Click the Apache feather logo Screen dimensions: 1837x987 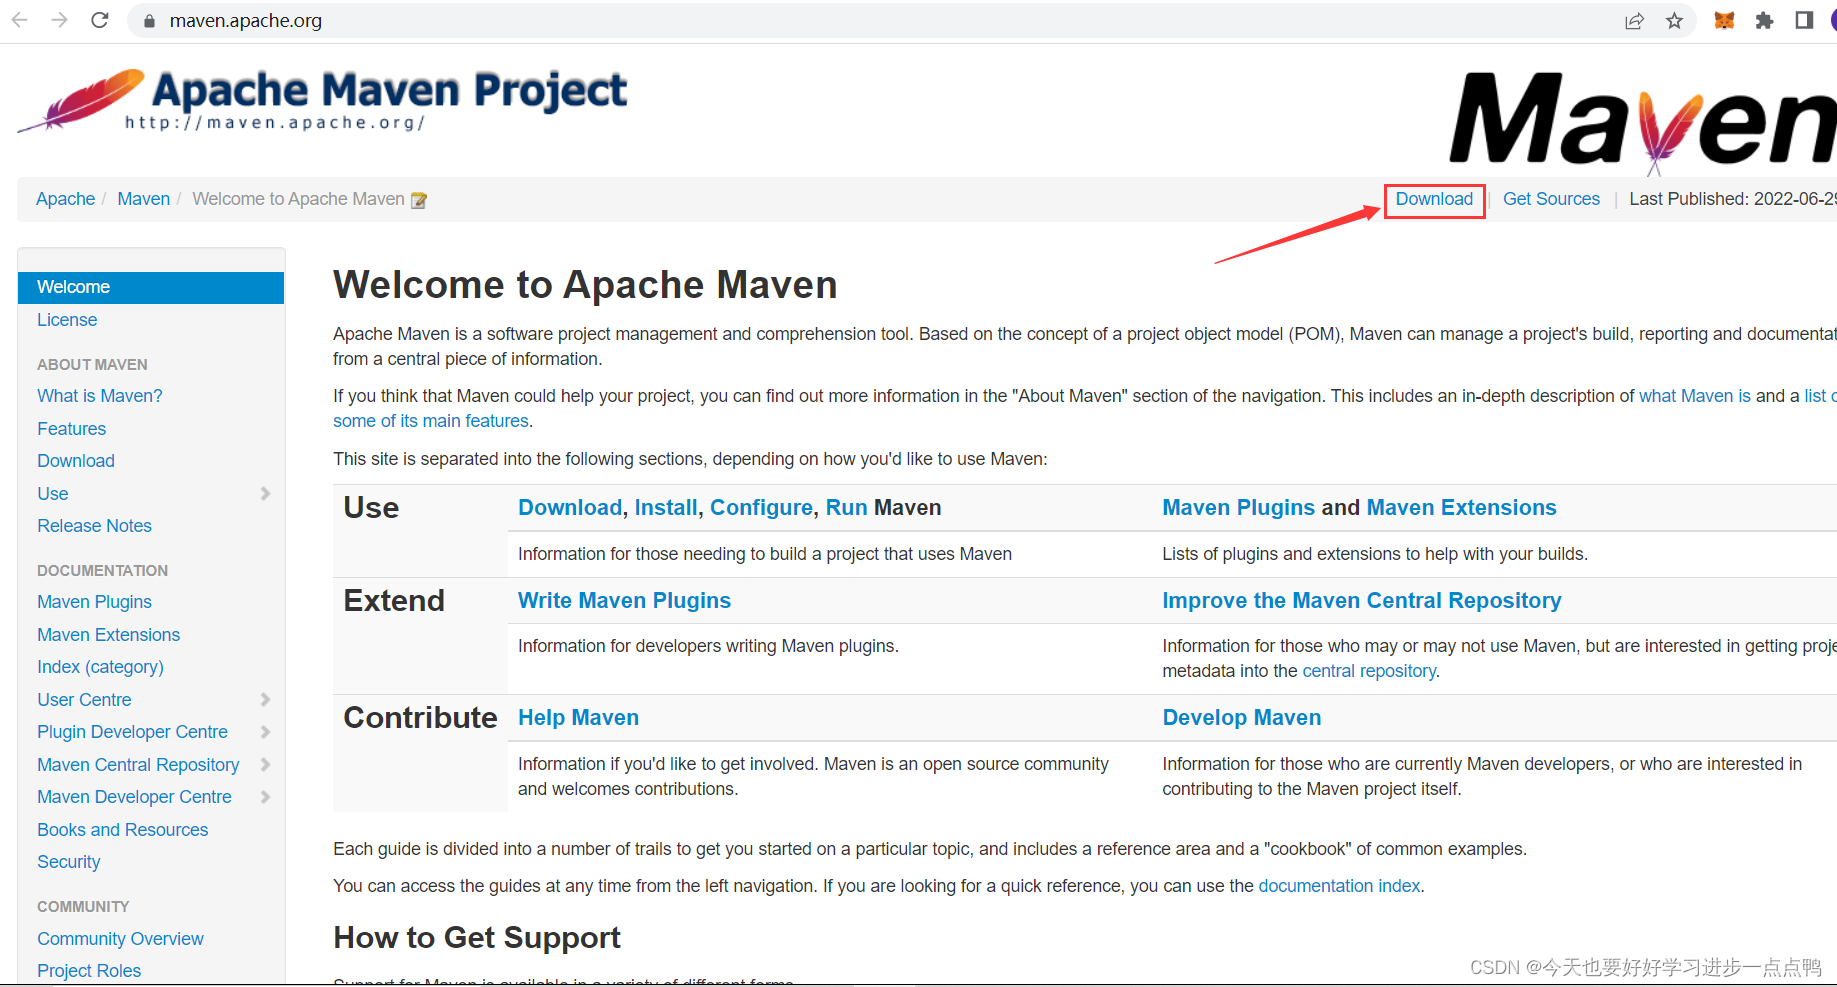(x=82, y=99)
